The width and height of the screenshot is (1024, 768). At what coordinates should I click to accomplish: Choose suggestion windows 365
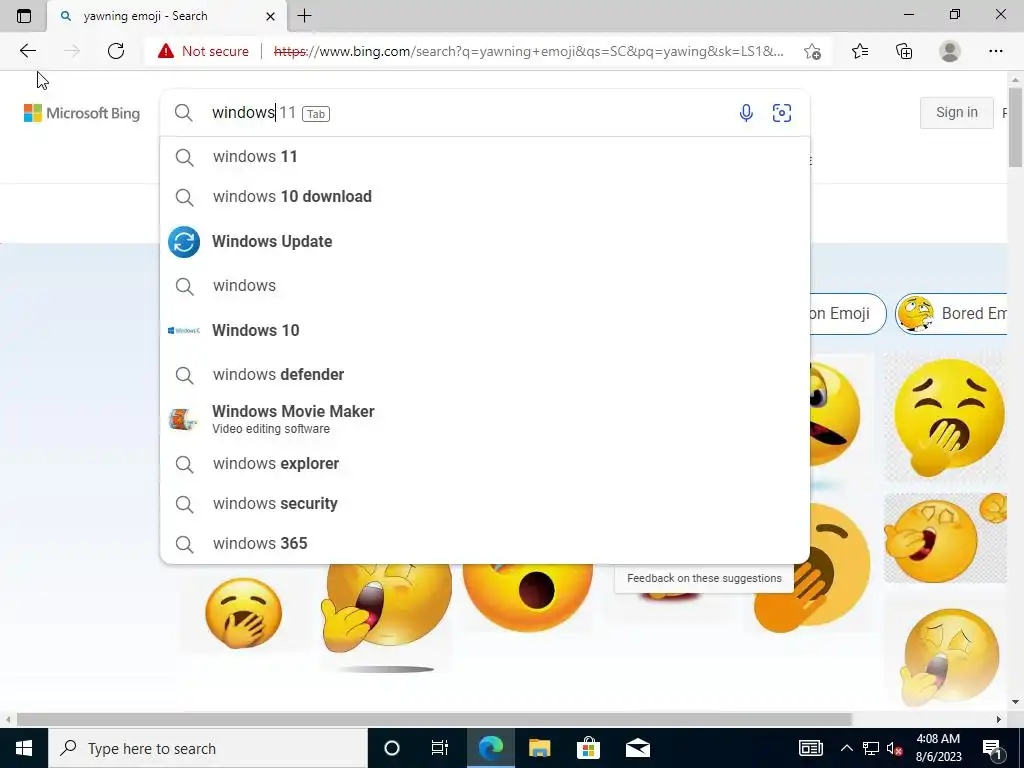click(485, 543)
